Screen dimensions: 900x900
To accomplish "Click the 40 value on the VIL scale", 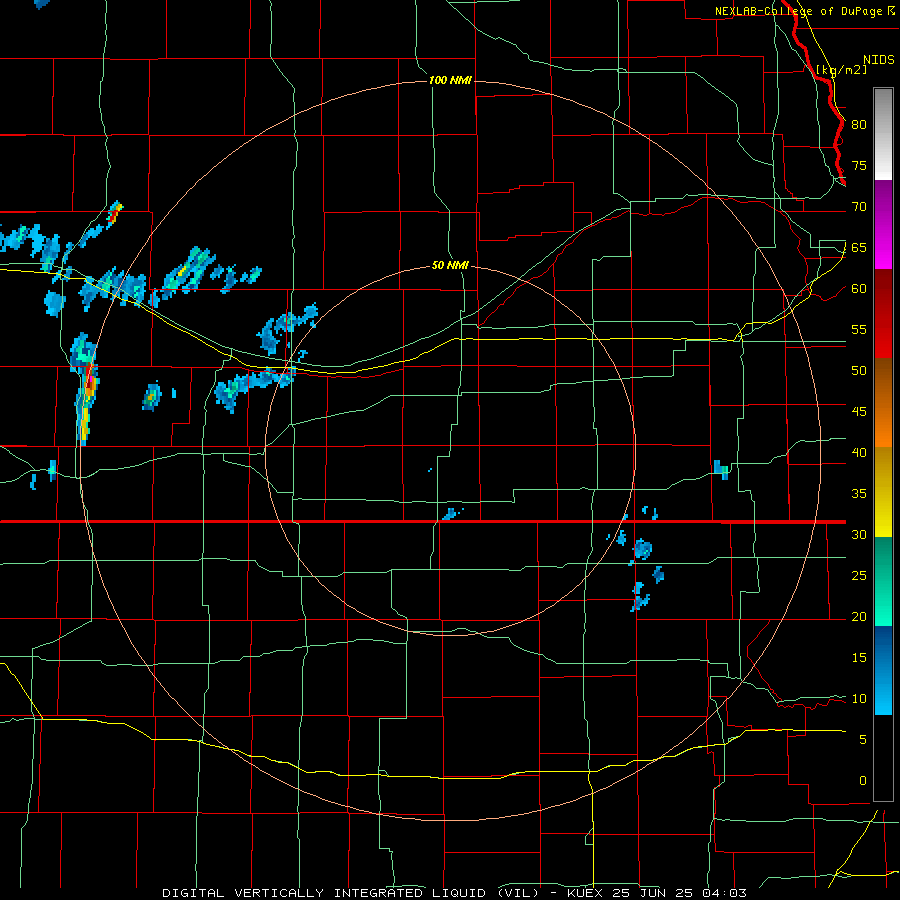I will click(x=859, y=452).
